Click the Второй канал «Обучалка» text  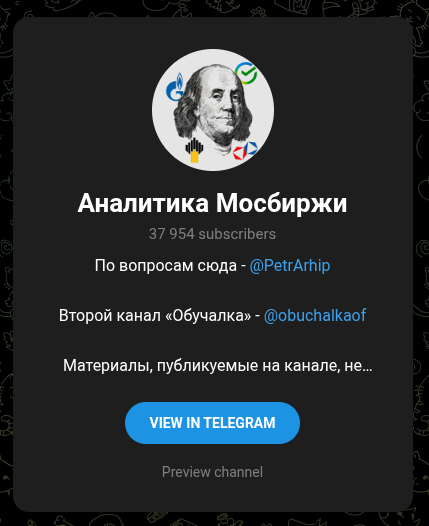(155, 315)
